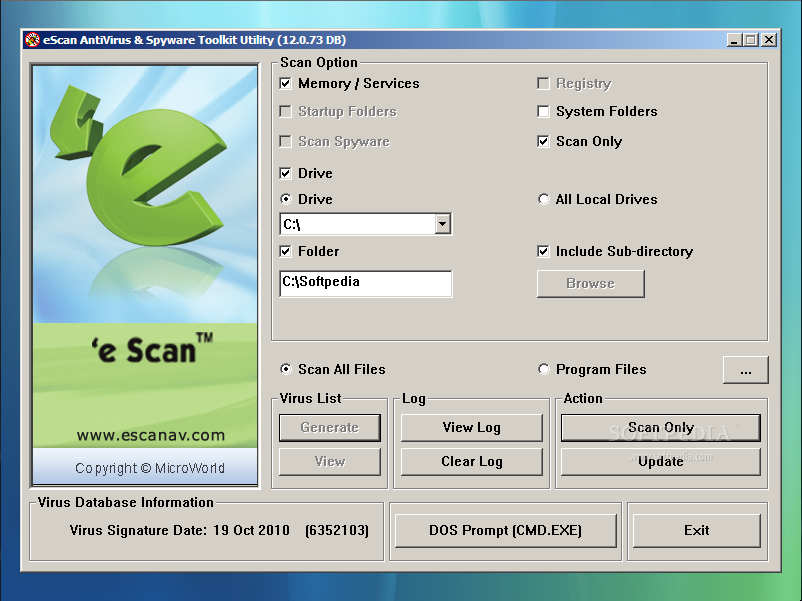Viewport: 802px width, 601px height.
Task: Select the Scan All Files radio button
Action: click(286, 369)
